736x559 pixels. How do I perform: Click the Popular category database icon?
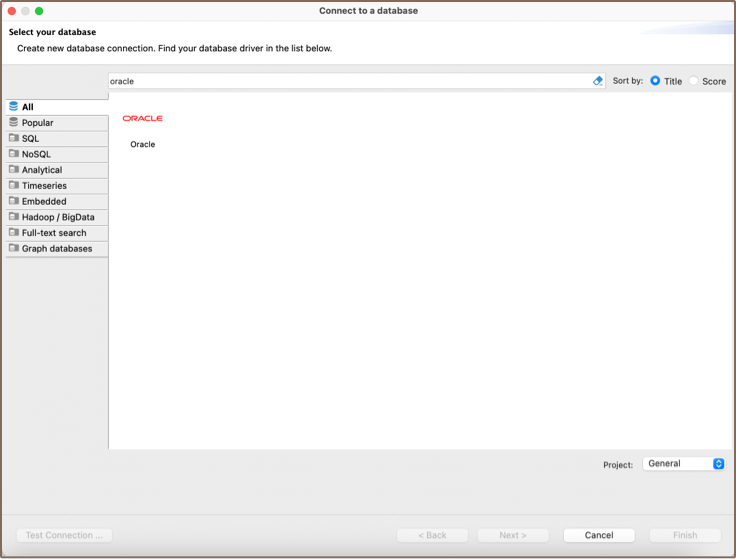(x=14, y=122)
